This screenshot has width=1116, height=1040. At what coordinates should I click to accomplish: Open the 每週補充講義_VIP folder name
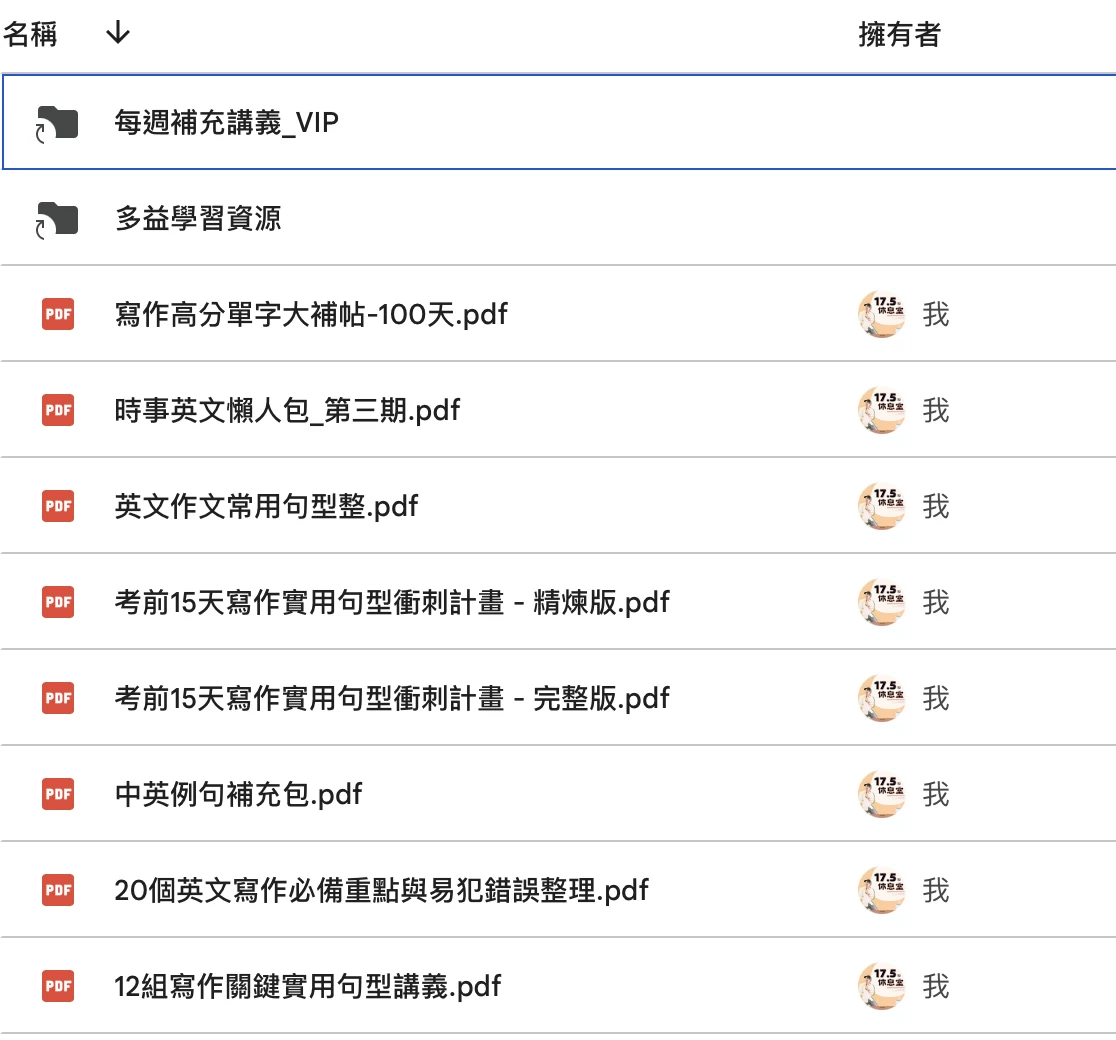click(226, 124)
